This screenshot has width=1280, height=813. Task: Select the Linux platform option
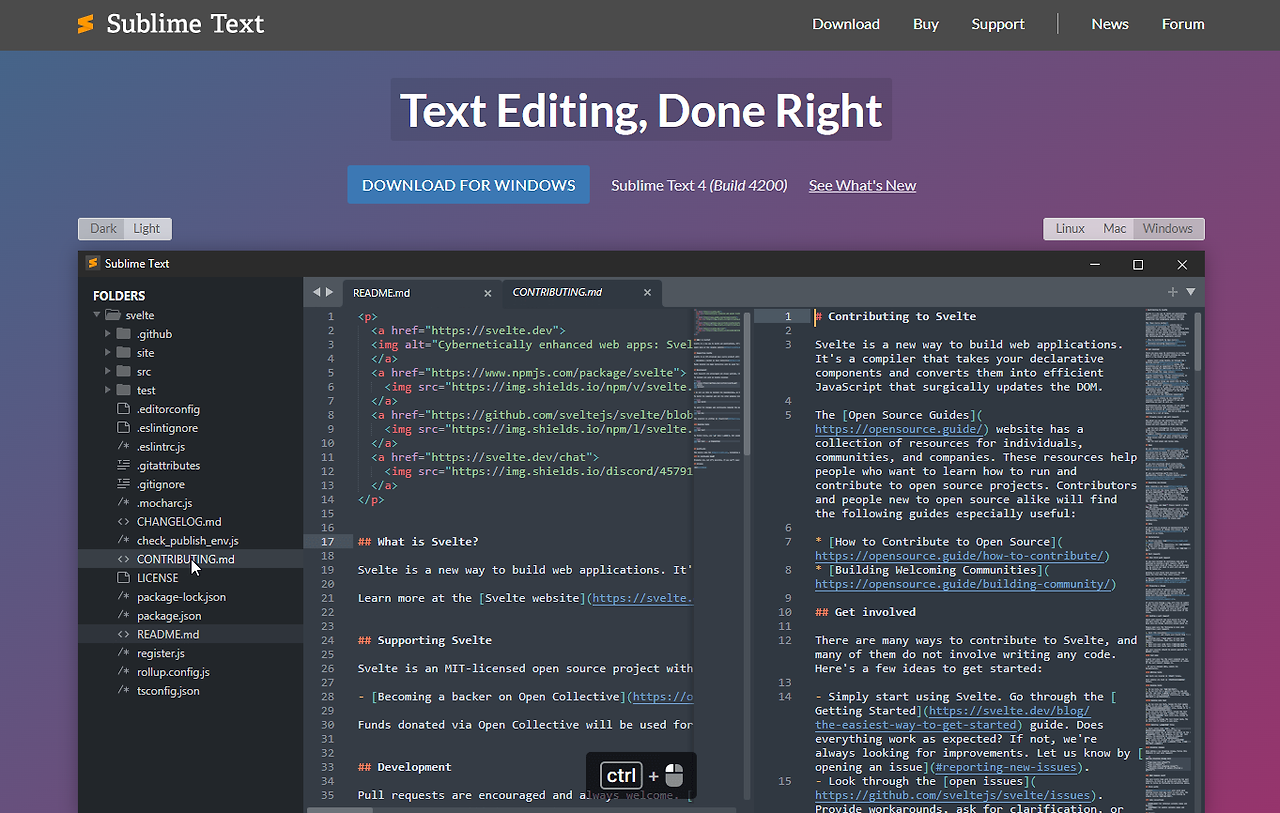(x=1070, y=229)
